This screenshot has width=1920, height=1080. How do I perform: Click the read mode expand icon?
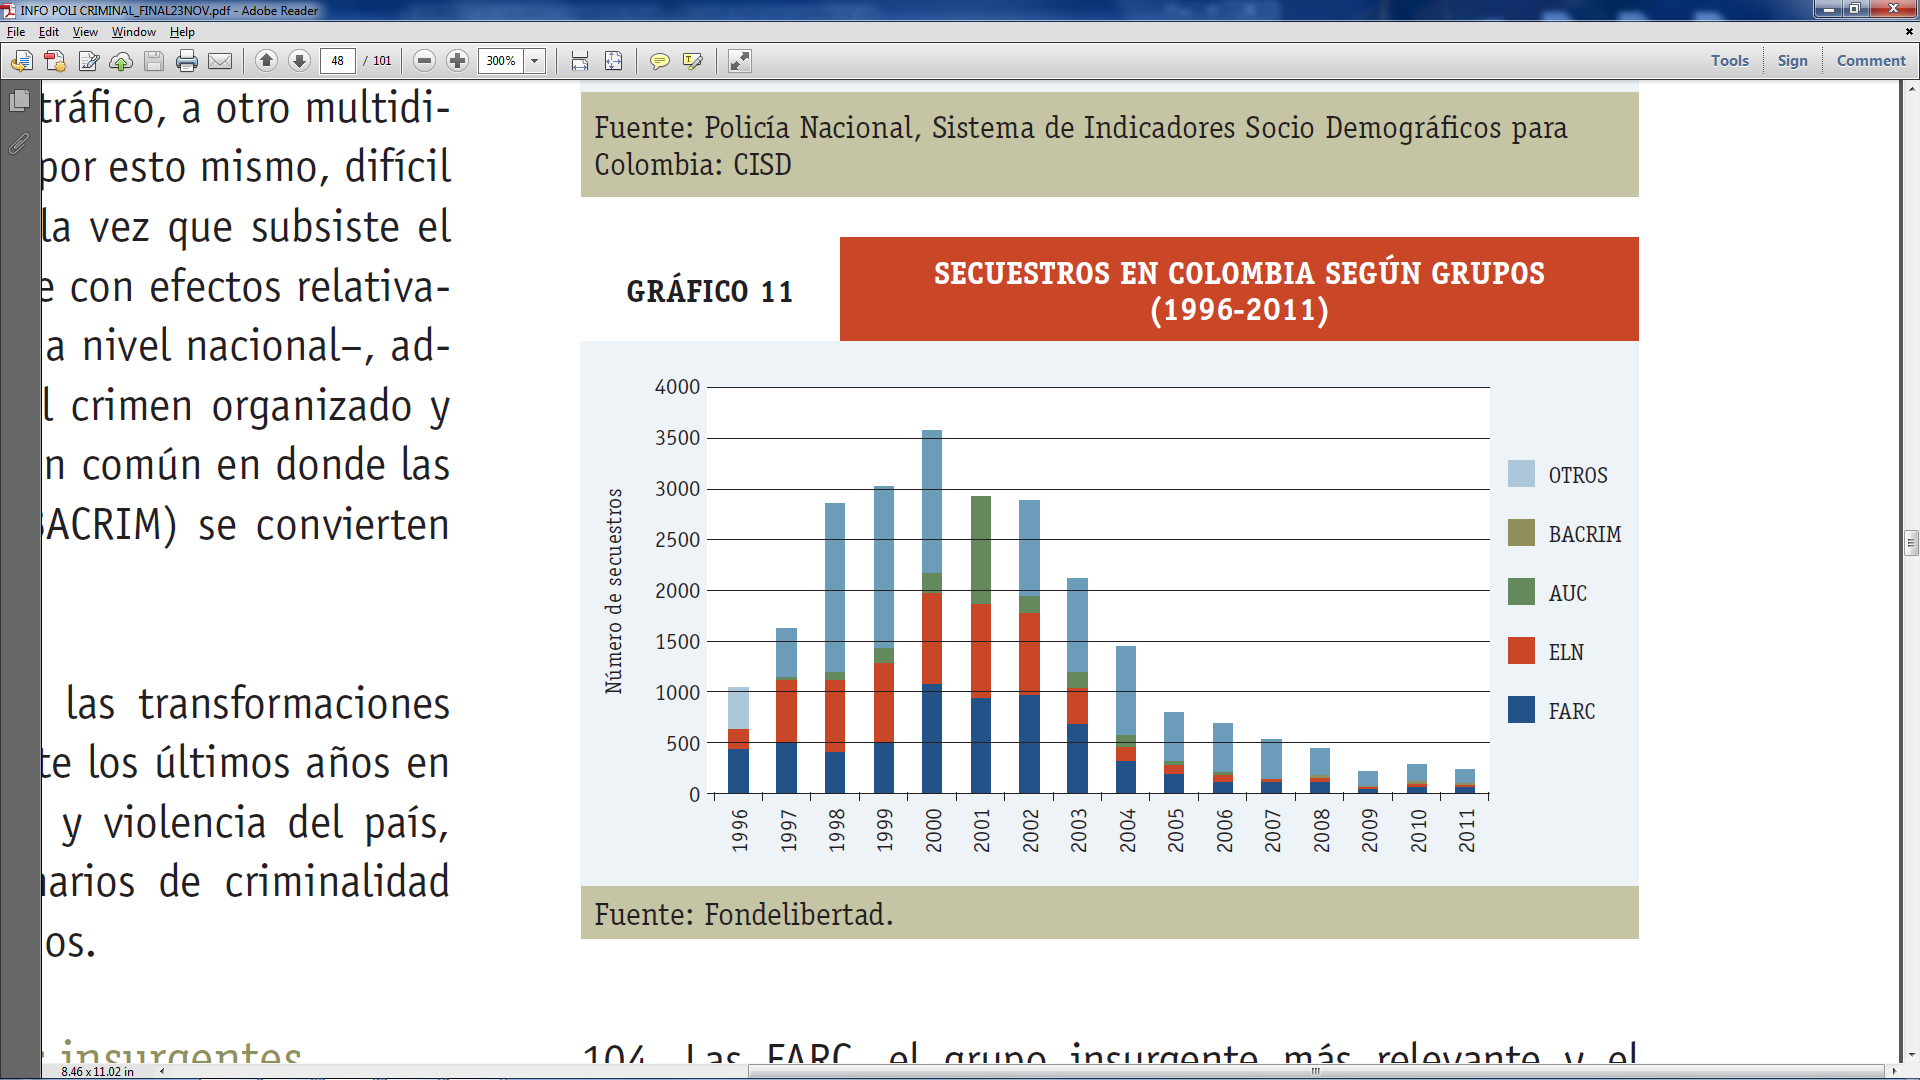pyautogui.click(x=739, y=61)
